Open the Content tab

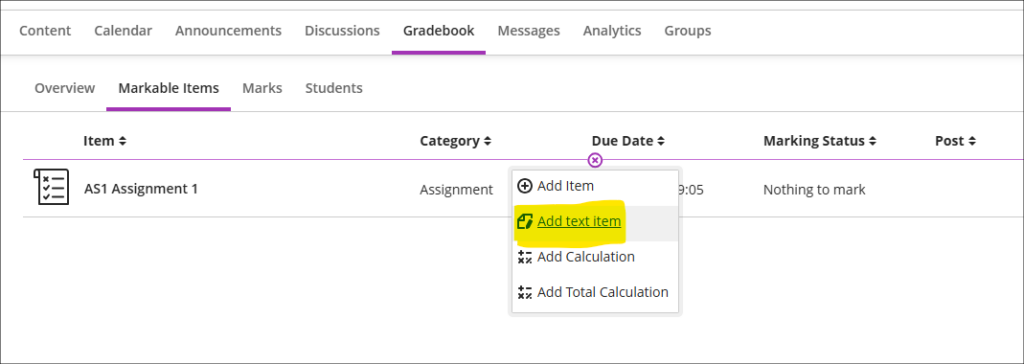(x=45, y=31)
